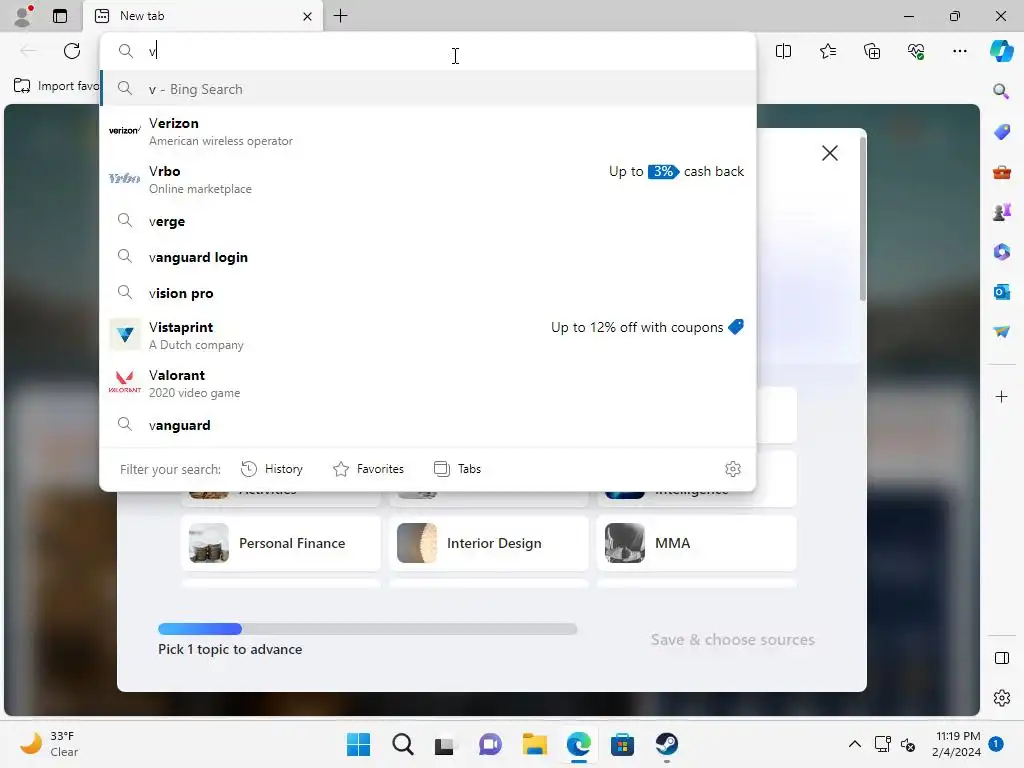
Task: Pick the Personal Finance topic
Action: point(281,543)
